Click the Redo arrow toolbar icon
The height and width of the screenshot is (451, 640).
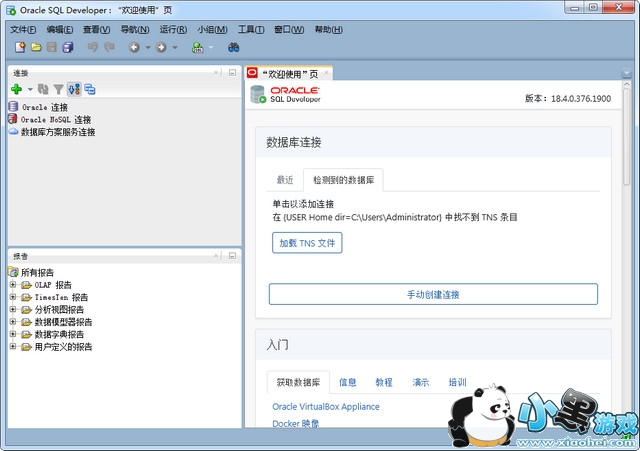109,47
